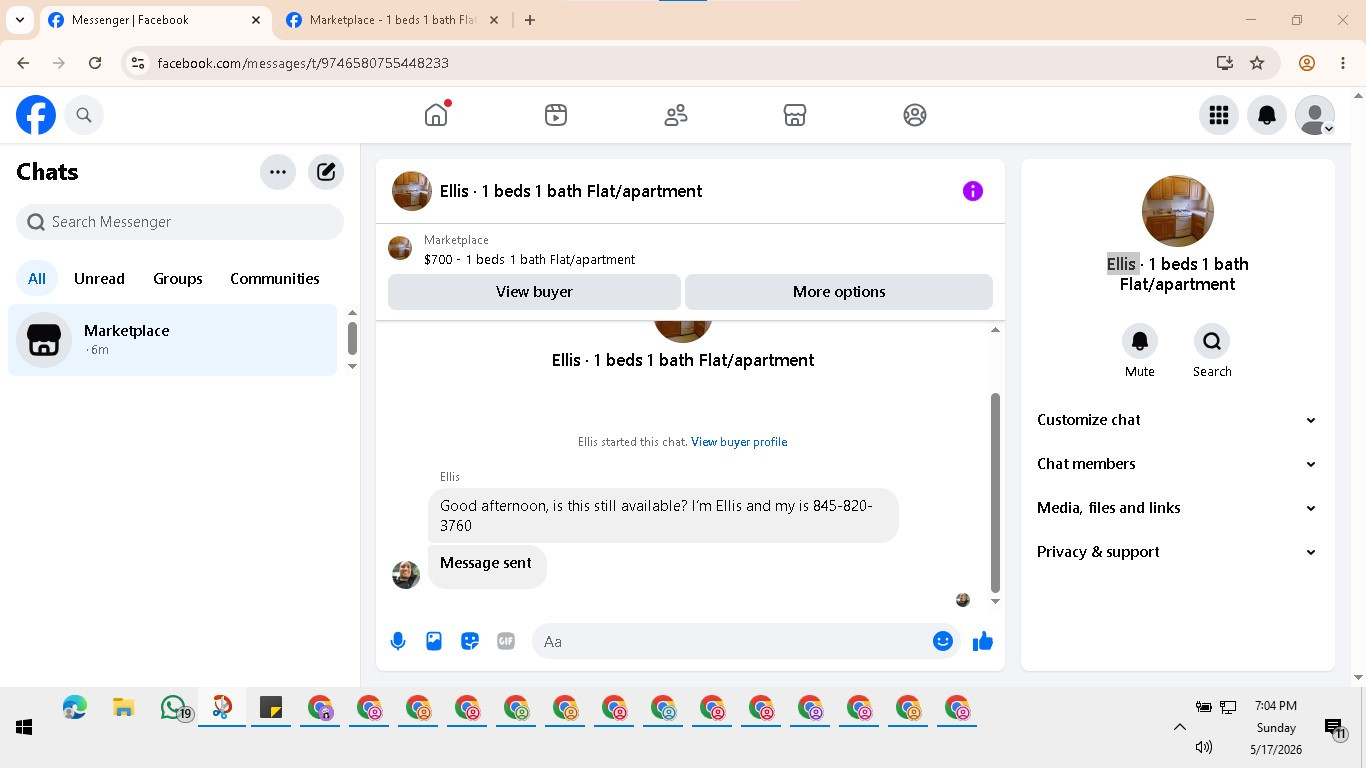
Task: Open WhatsApp from the taskbar
Action: pos(174,708)
